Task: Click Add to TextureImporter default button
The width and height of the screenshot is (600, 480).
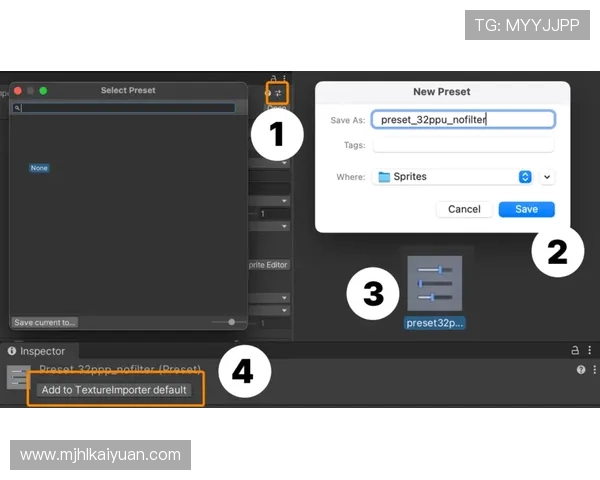Action: [x=114, y=390]
